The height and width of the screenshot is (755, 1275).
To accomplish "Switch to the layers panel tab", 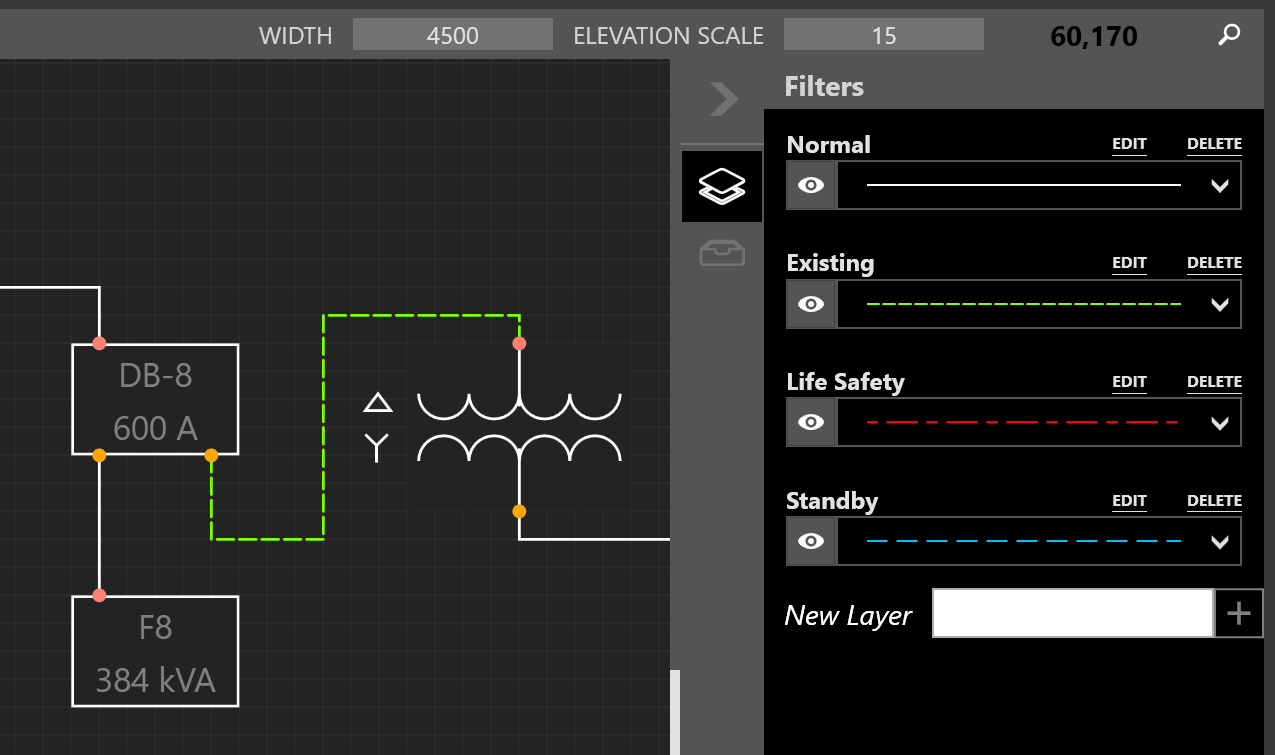I will click(x=721, y=185).
